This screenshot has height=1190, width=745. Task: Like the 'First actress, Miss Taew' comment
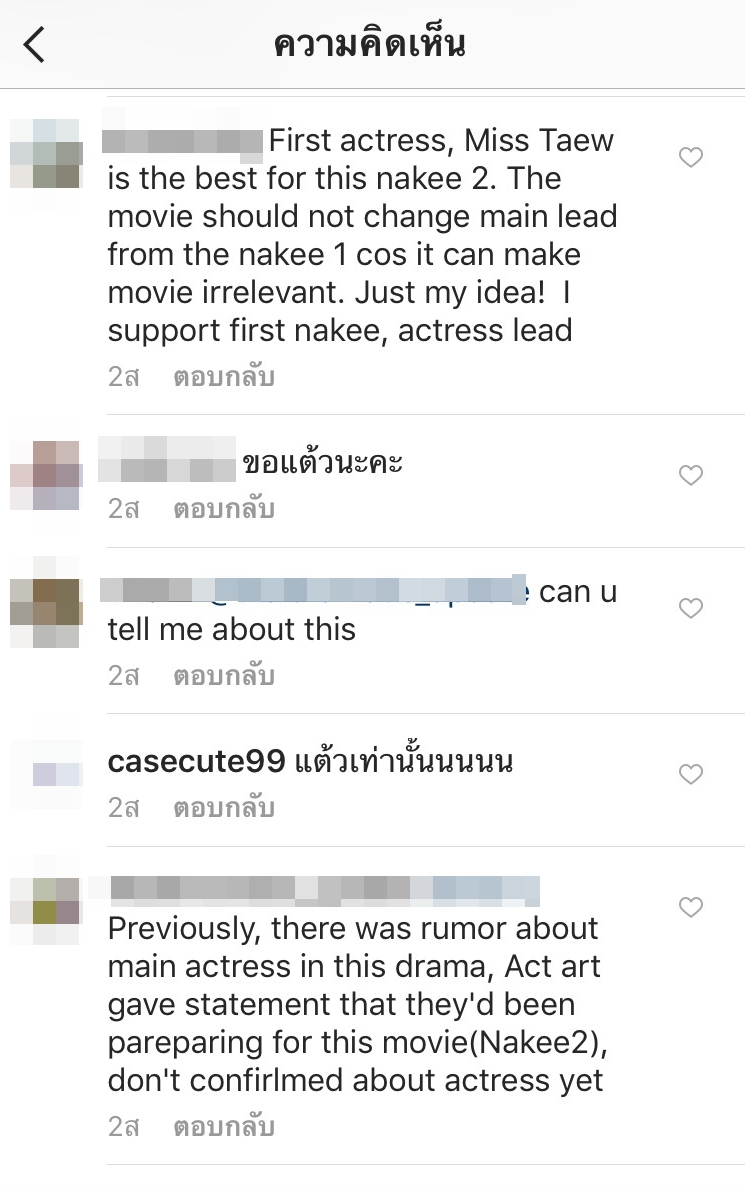690,157
